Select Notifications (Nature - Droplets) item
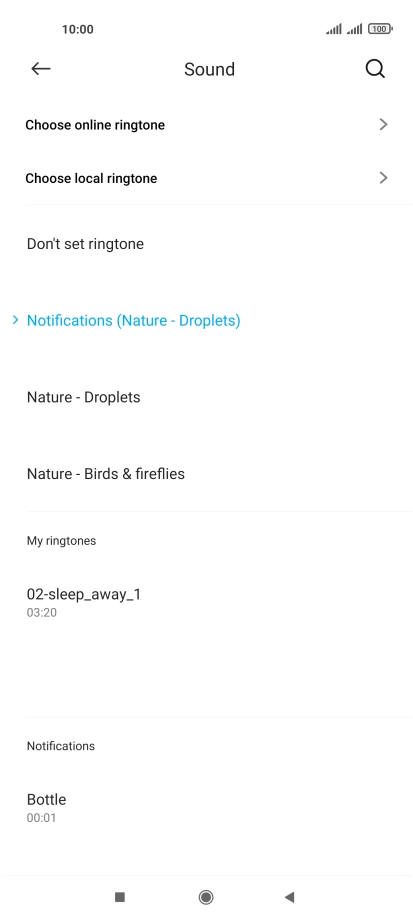Viewport: 413px width, 919px height. click(x=206, y=321)
